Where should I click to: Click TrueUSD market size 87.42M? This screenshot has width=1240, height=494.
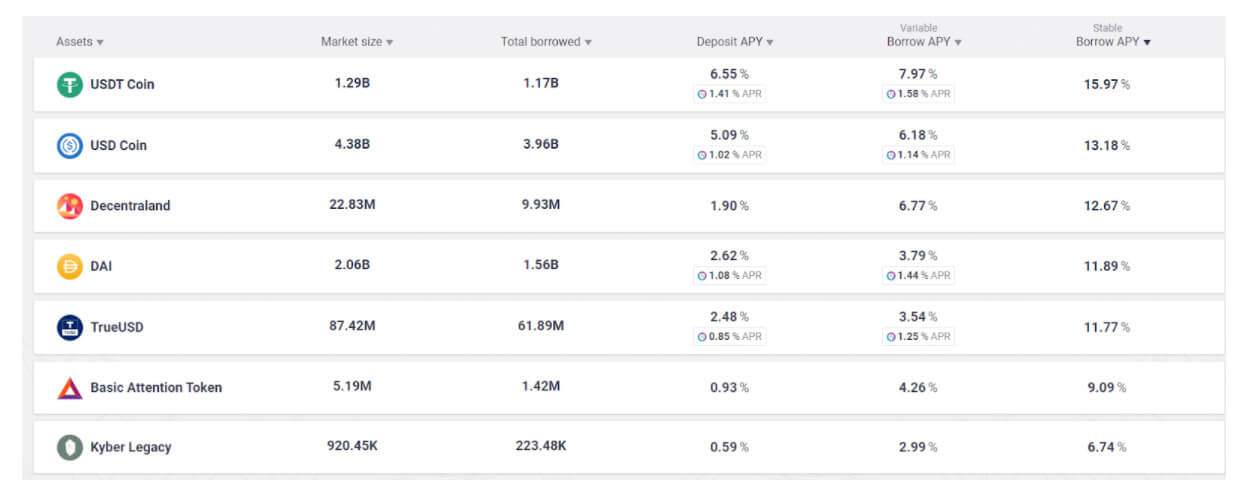(352, 325)
